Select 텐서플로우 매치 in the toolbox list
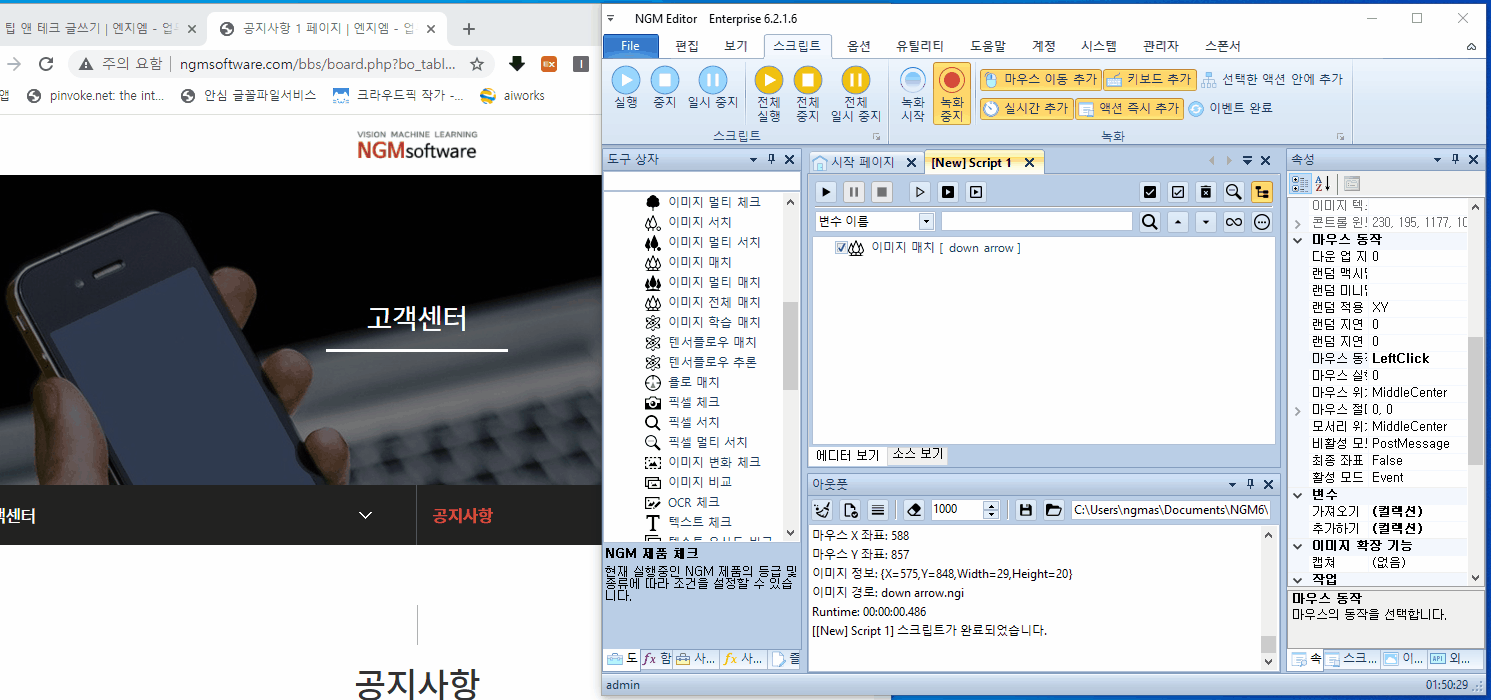 point(712,342)
